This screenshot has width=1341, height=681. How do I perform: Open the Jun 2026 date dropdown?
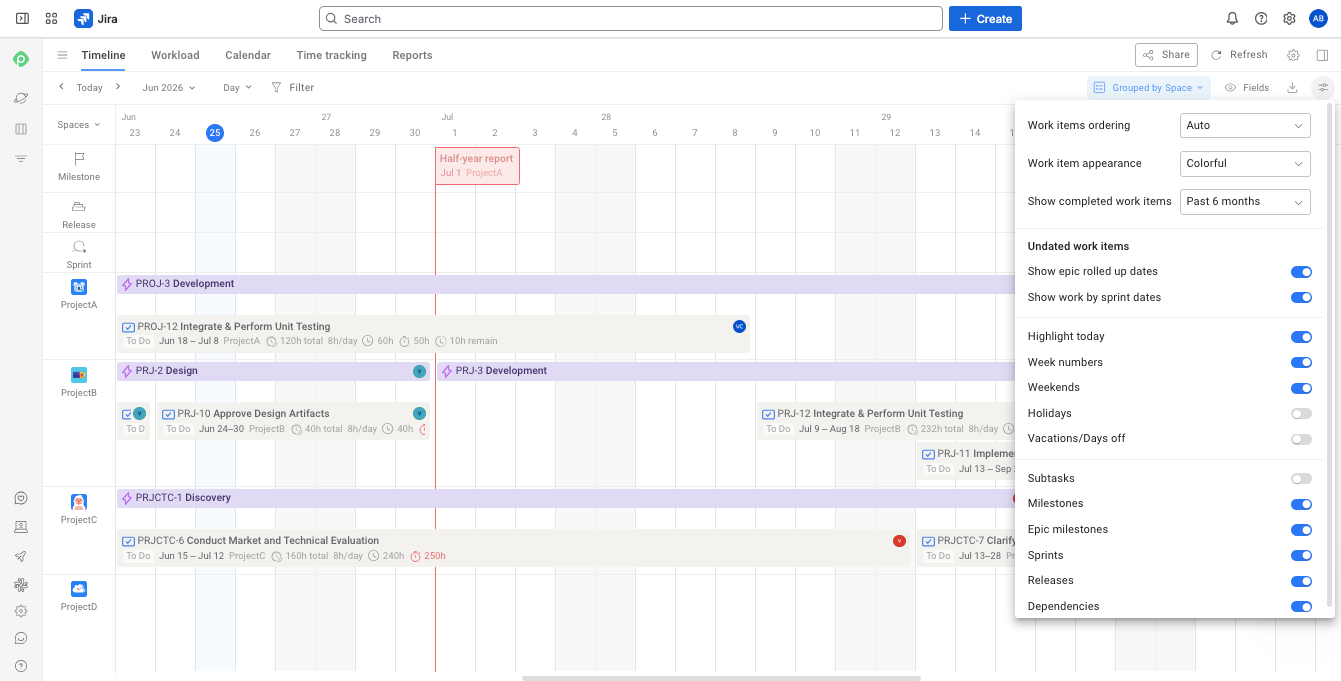tap(168, 88)
